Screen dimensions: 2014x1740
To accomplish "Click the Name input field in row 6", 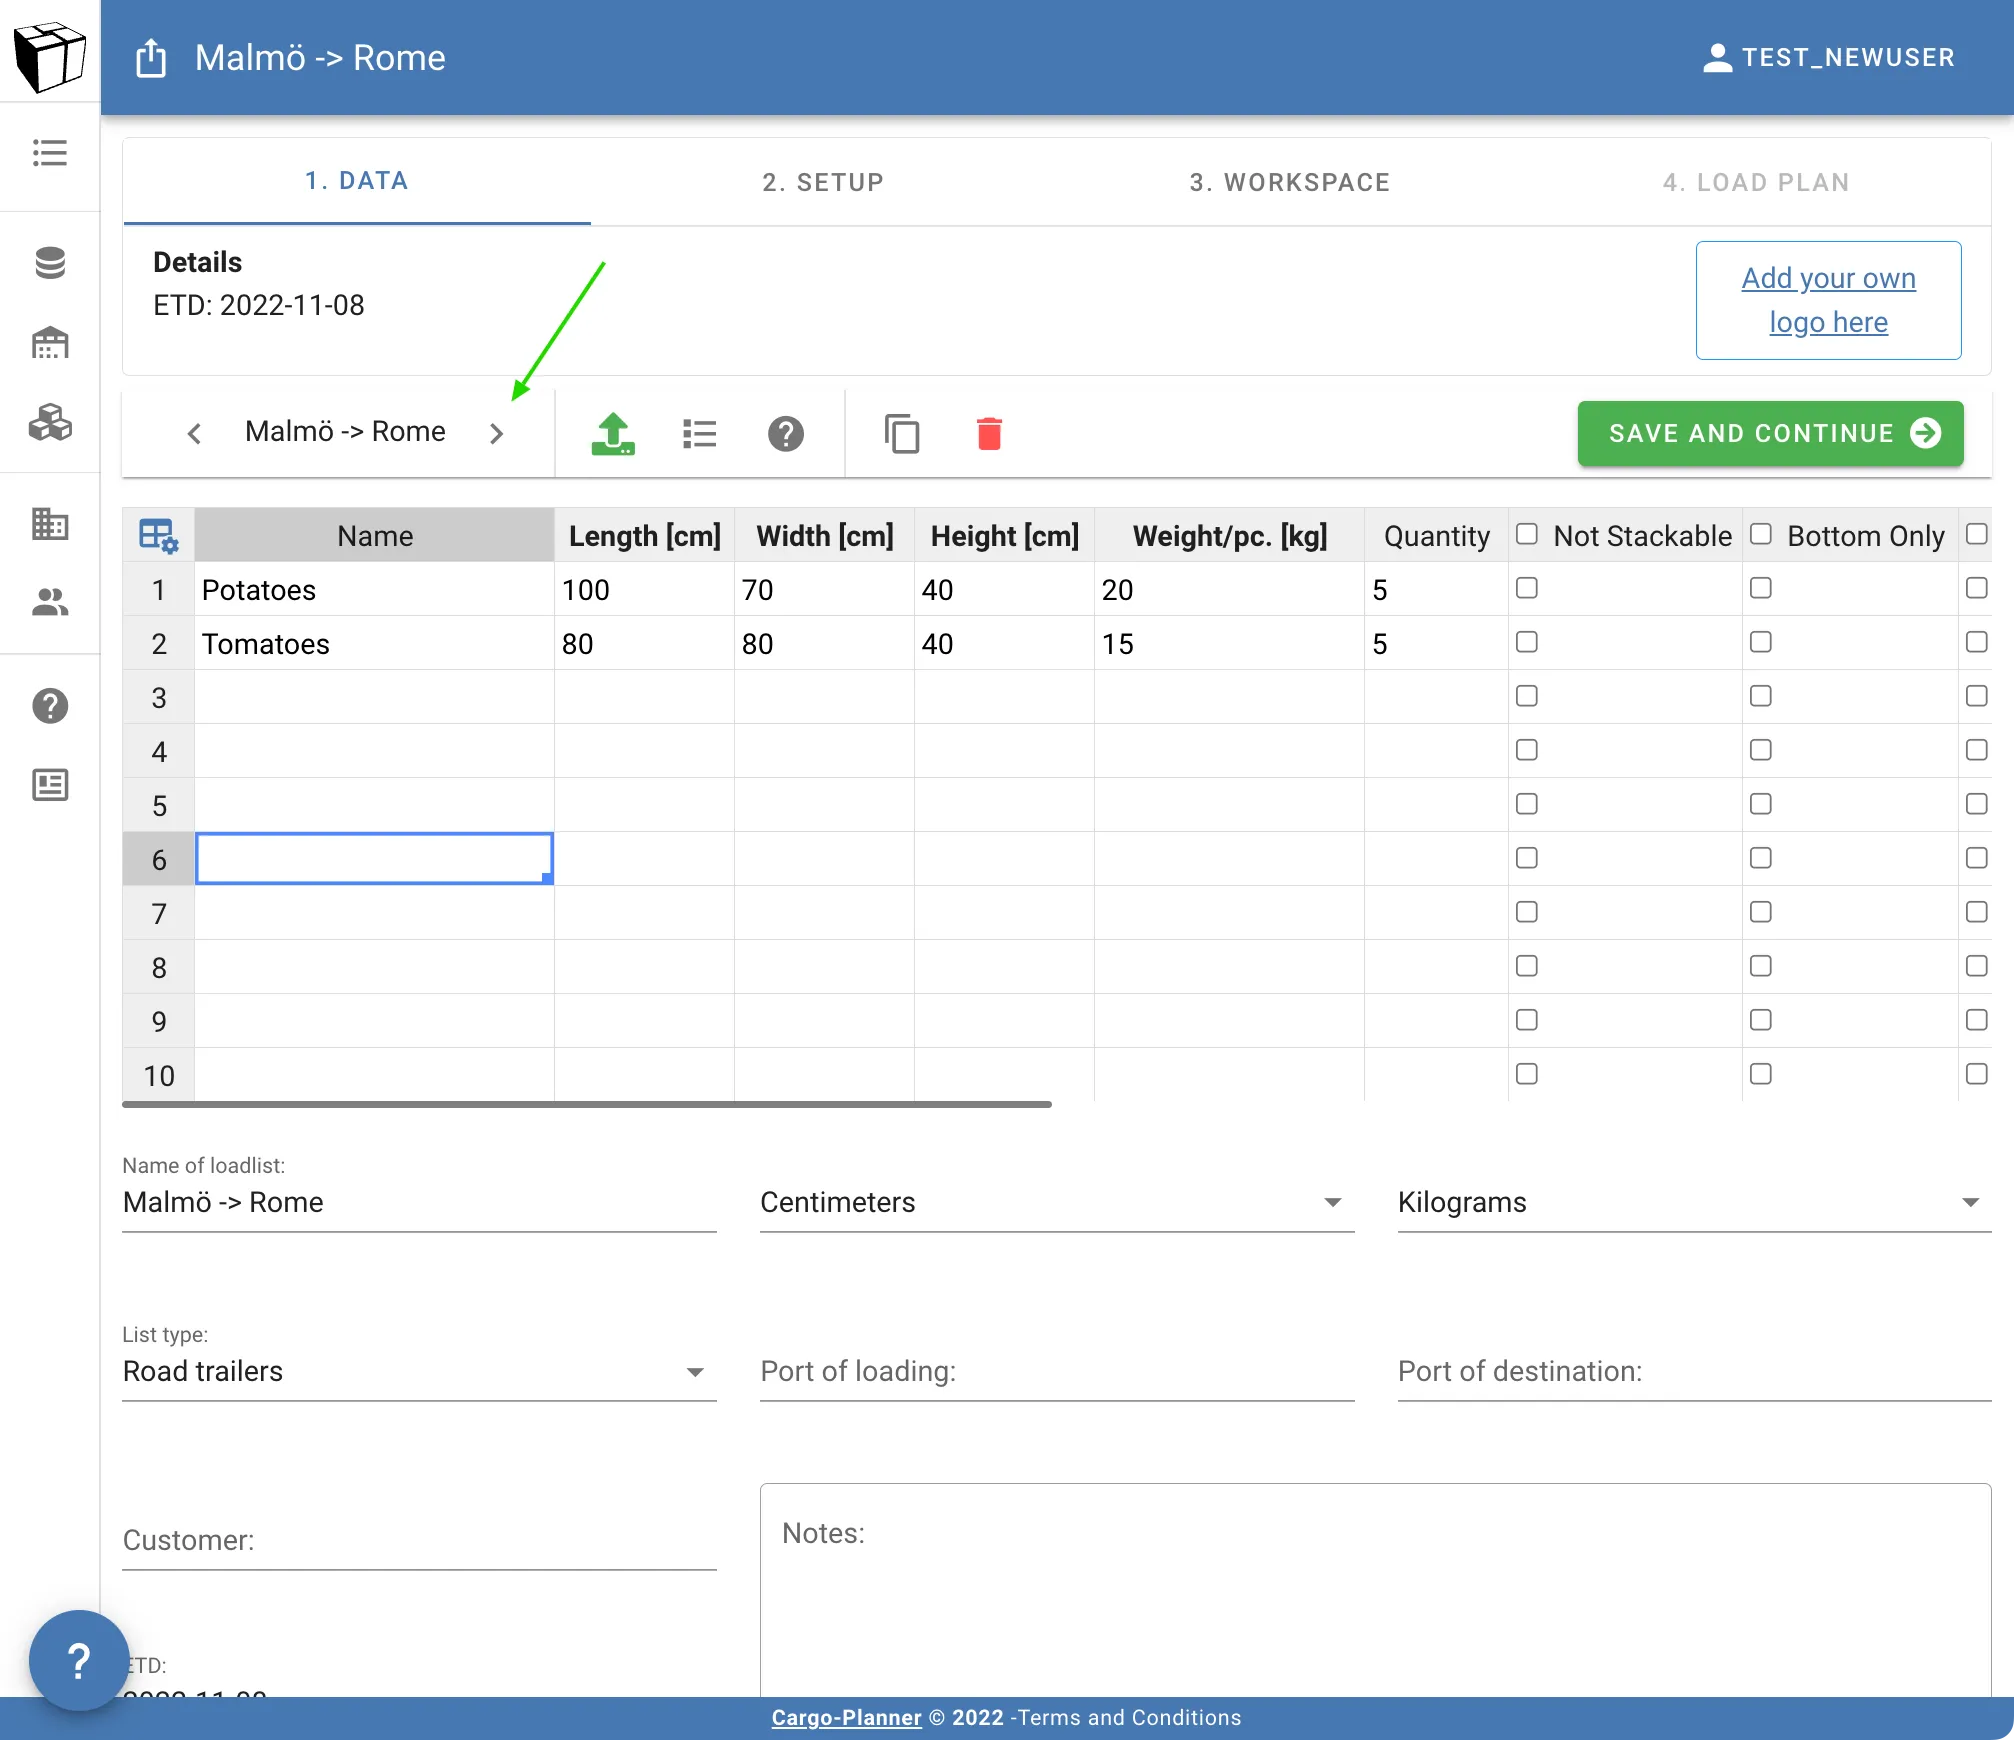I will point(373,858).
